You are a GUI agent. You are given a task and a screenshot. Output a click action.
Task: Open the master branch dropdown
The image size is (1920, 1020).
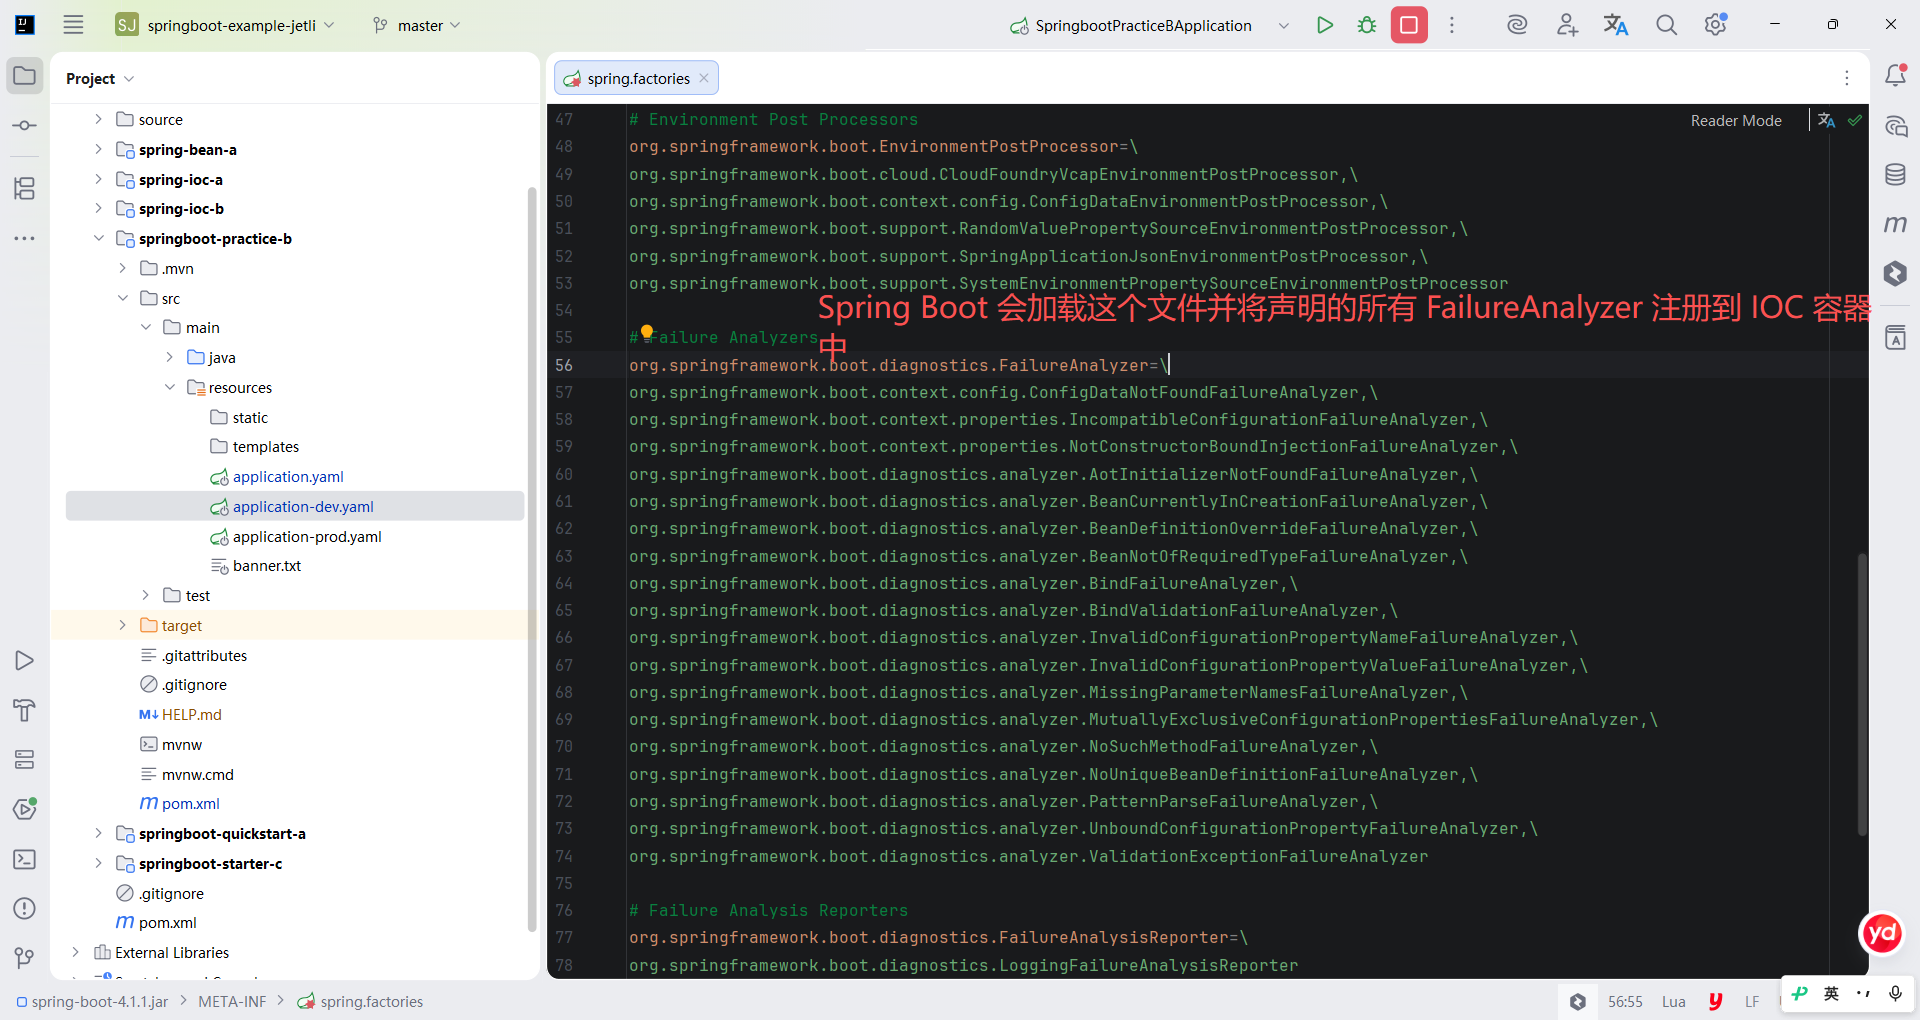[416, 25]
